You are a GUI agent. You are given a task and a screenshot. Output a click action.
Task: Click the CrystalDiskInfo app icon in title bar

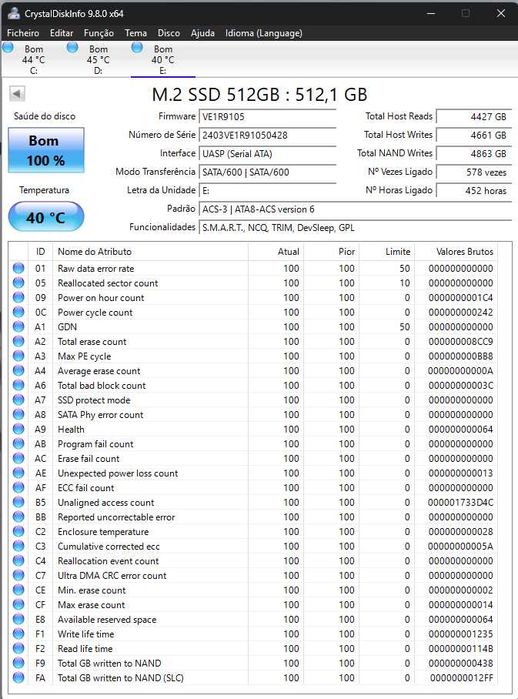tap(14, 13)
